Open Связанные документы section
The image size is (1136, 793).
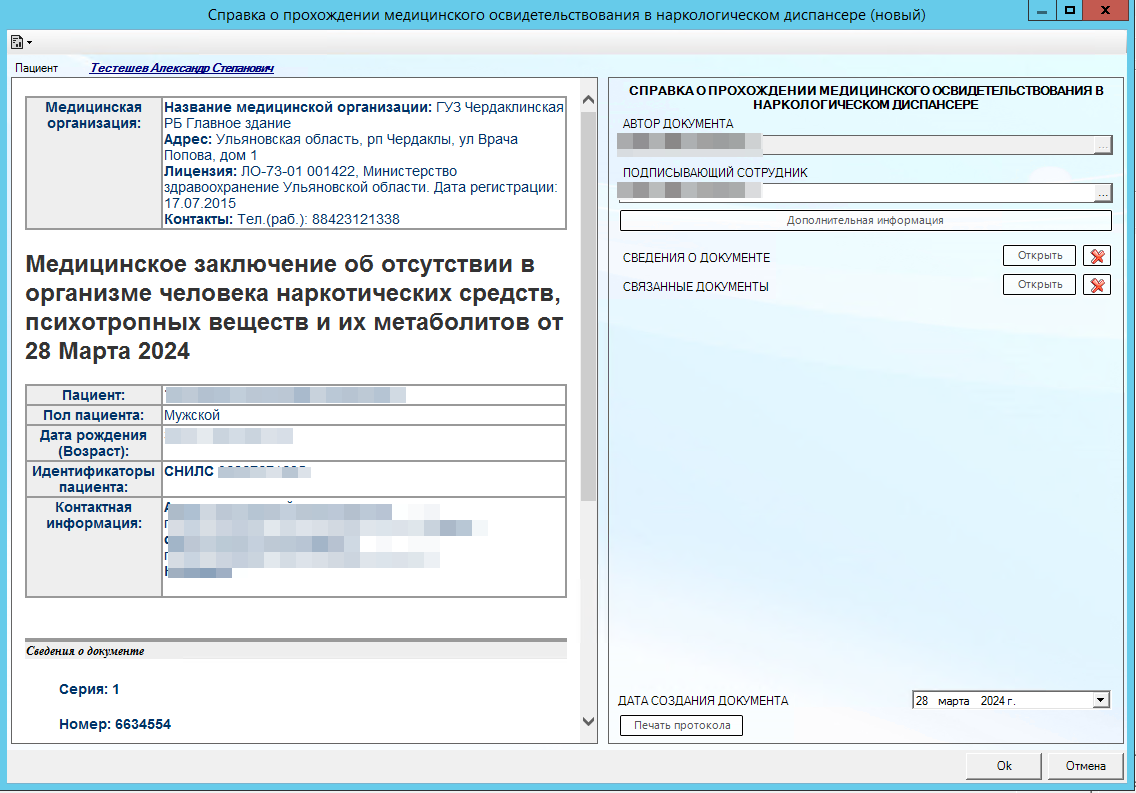click(x=1040, y=285)
